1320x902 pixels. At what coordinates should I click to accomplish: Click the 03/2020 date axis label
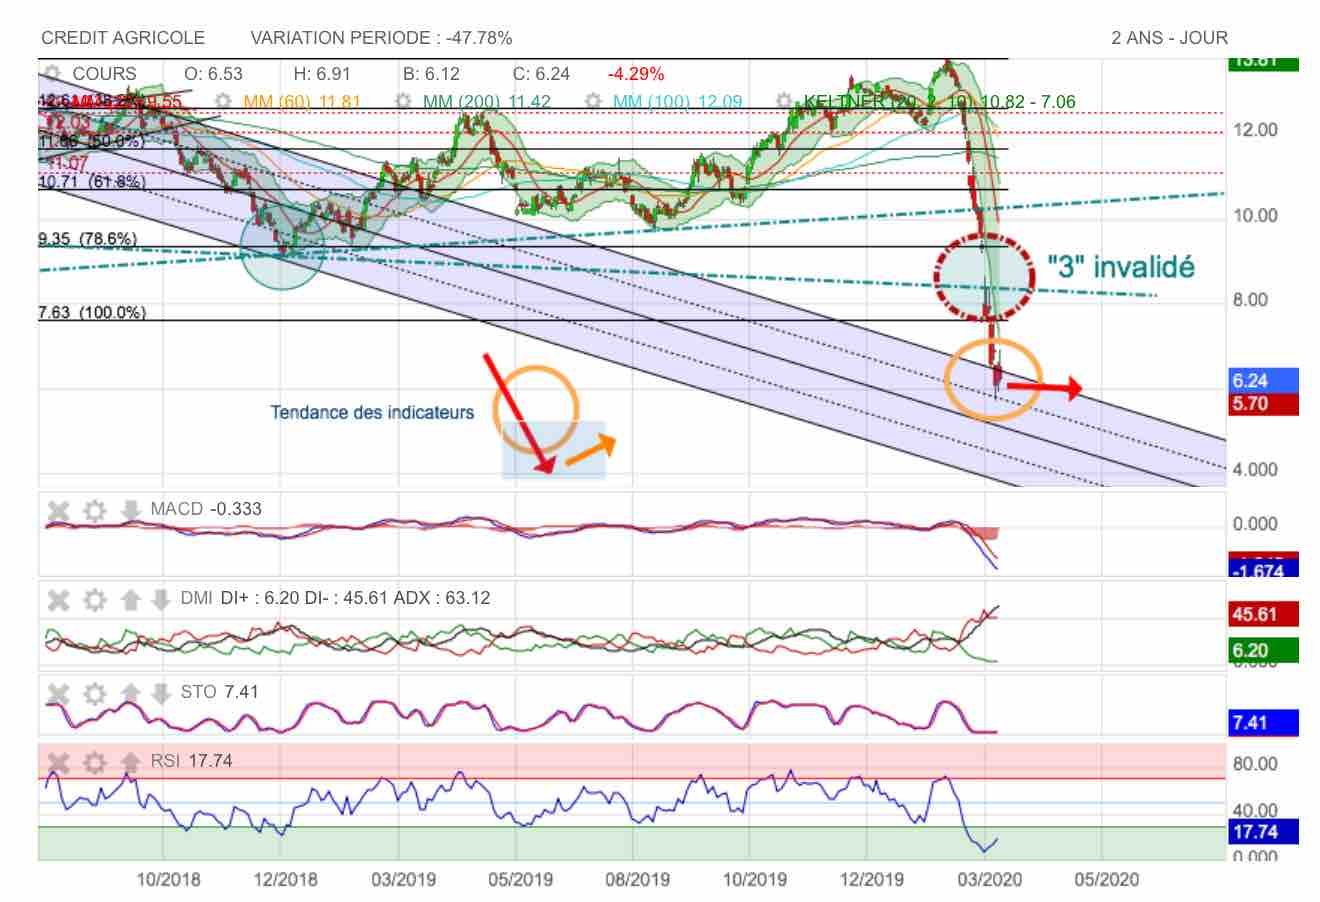(x=988, y=879)
